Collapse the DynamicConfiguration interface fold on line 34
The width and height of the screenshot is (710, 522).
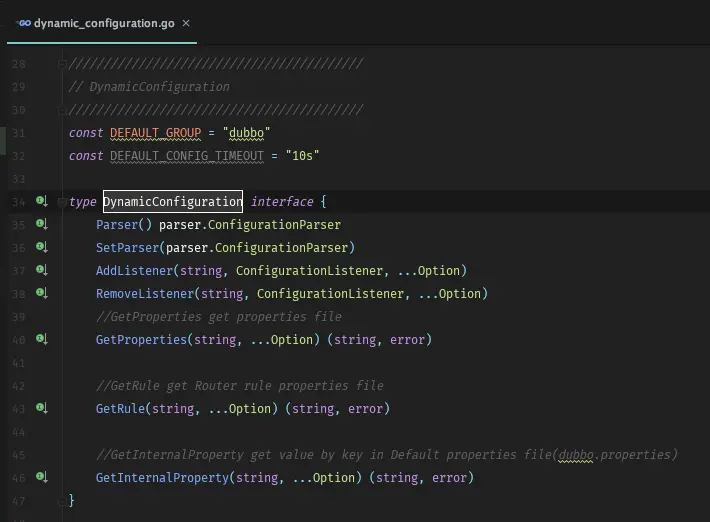pyautogui.click(x=62, y=202)
